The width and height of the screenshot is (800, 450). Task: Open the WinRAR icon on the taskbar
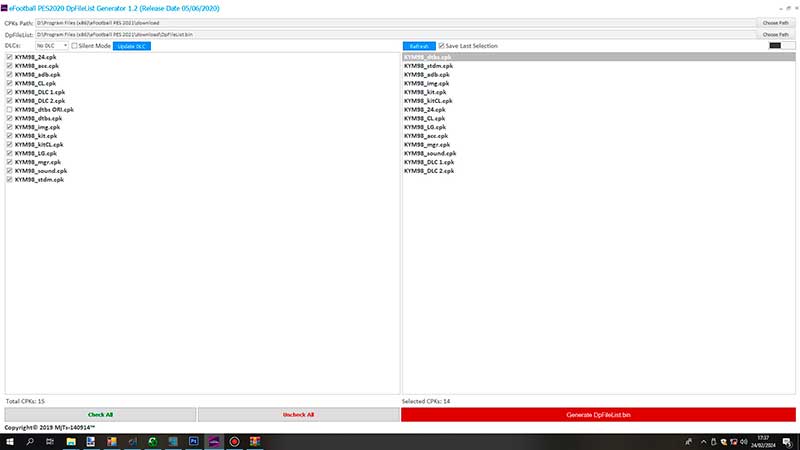(x=255, y=441)
